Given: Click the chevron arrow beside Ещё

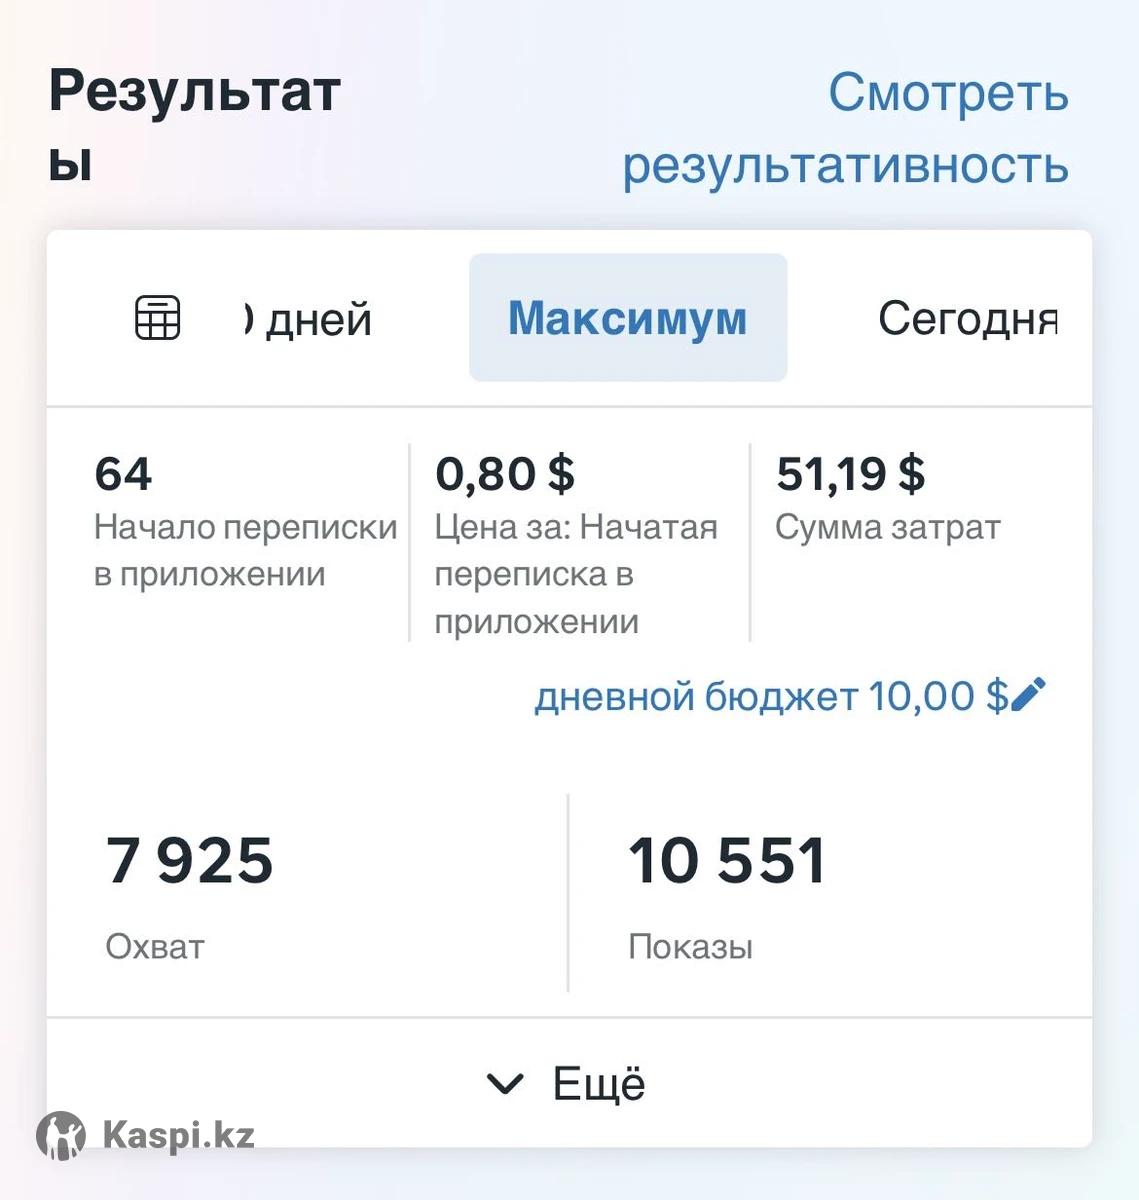Looking at the screenshot, I should click(x=504, y=1083).
